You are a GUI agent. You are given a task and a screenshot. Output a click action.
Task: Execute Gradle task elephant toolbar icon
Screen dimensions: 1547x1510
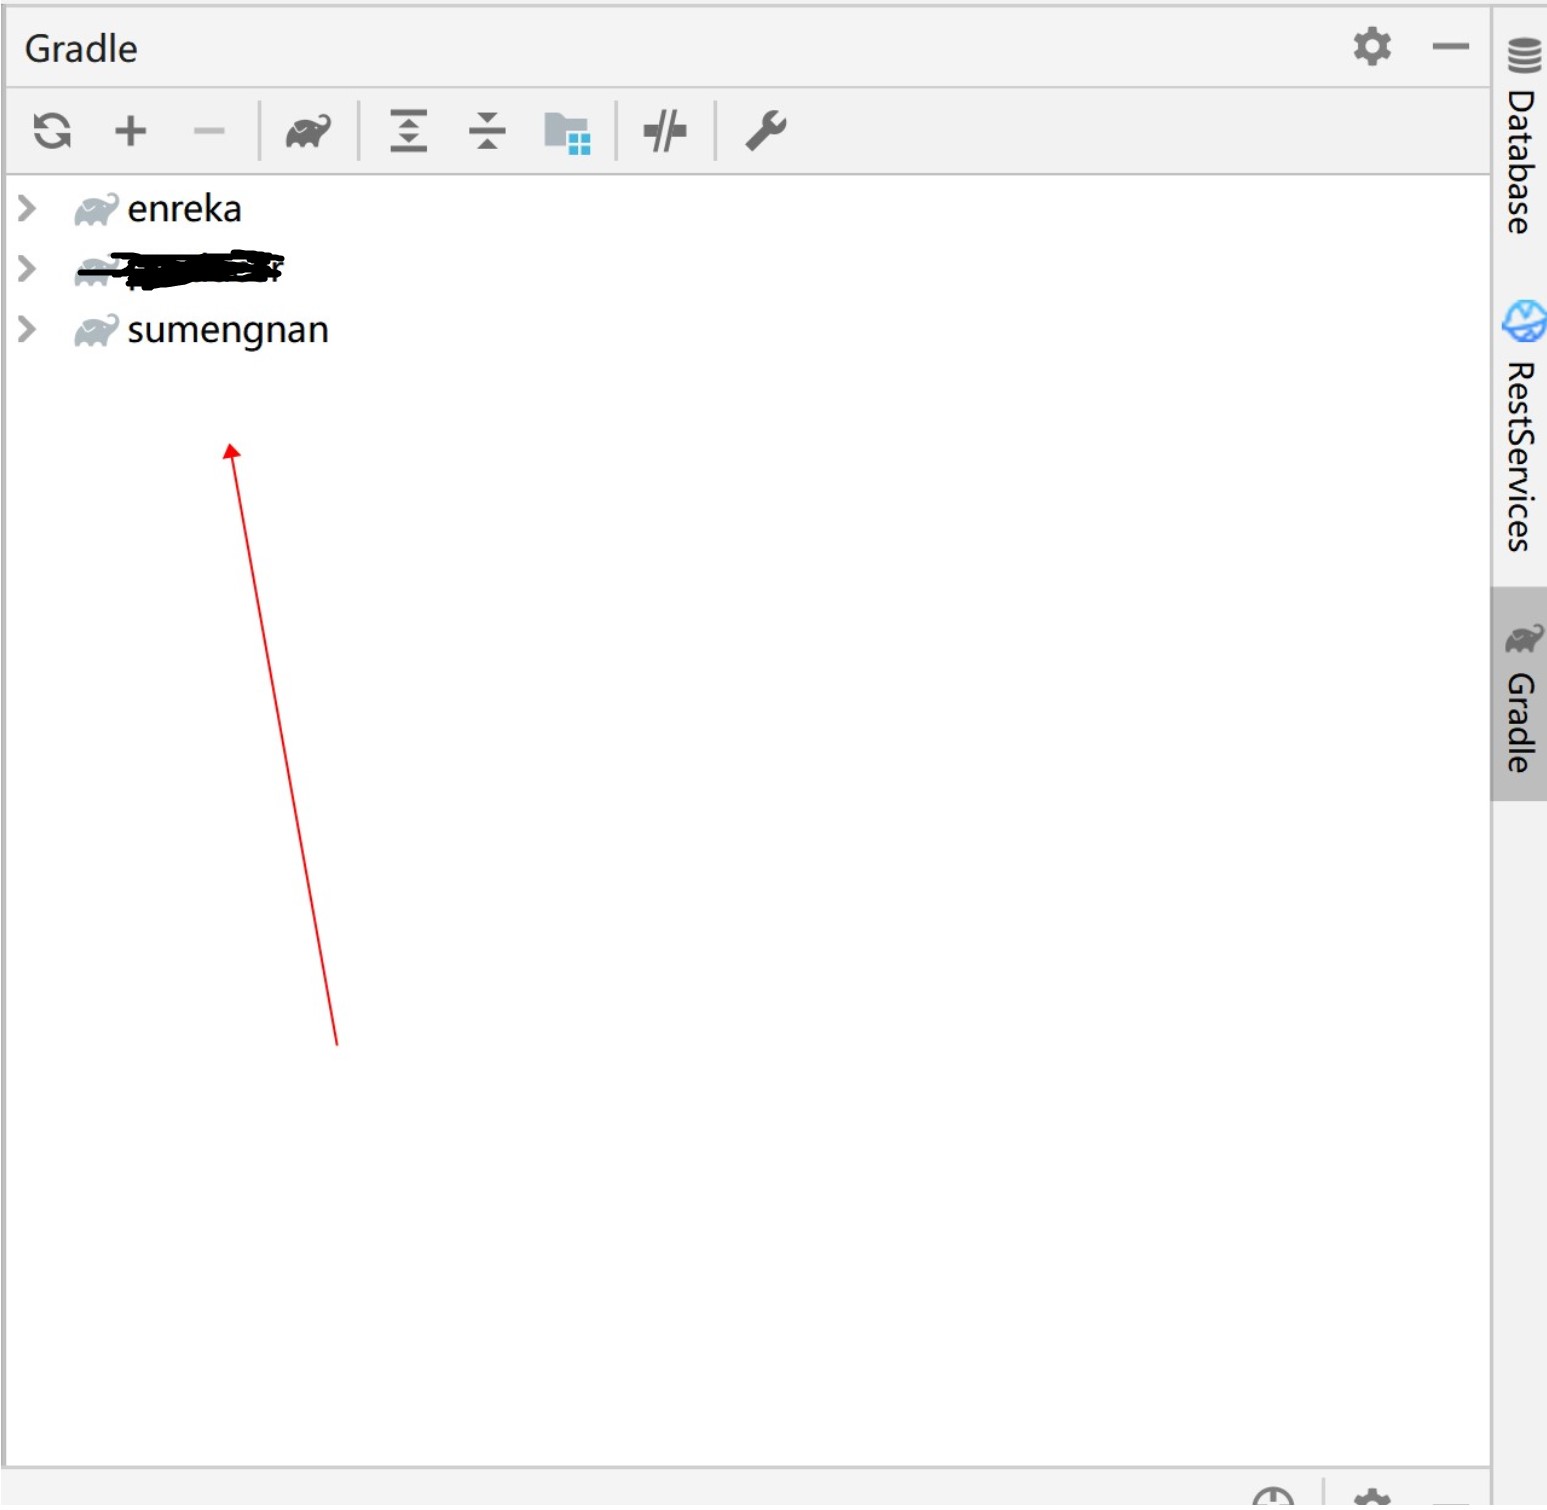click(308, 131)
